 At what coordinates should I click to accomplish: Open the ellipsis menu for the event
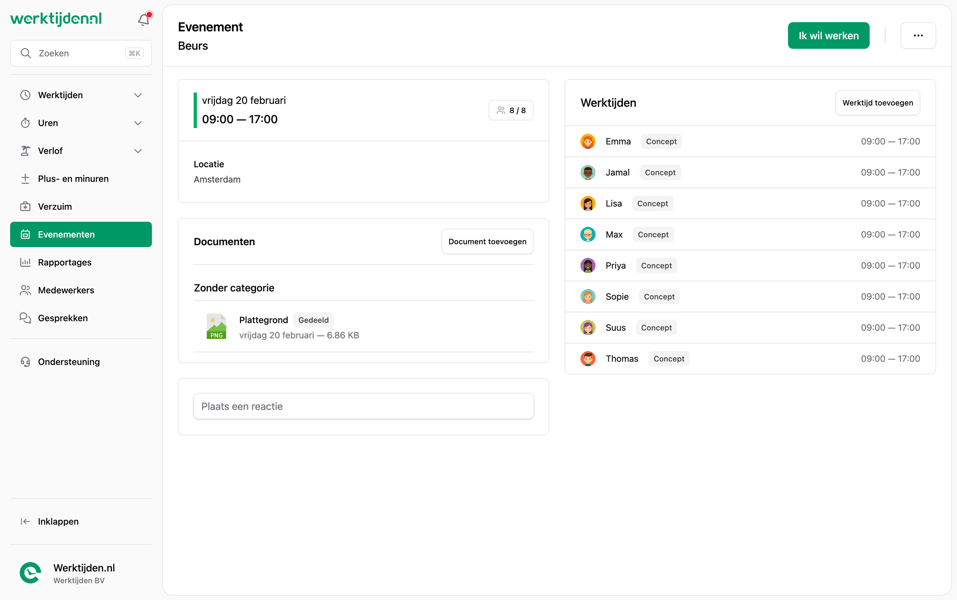pyautogui.click(x=918, y=35)
